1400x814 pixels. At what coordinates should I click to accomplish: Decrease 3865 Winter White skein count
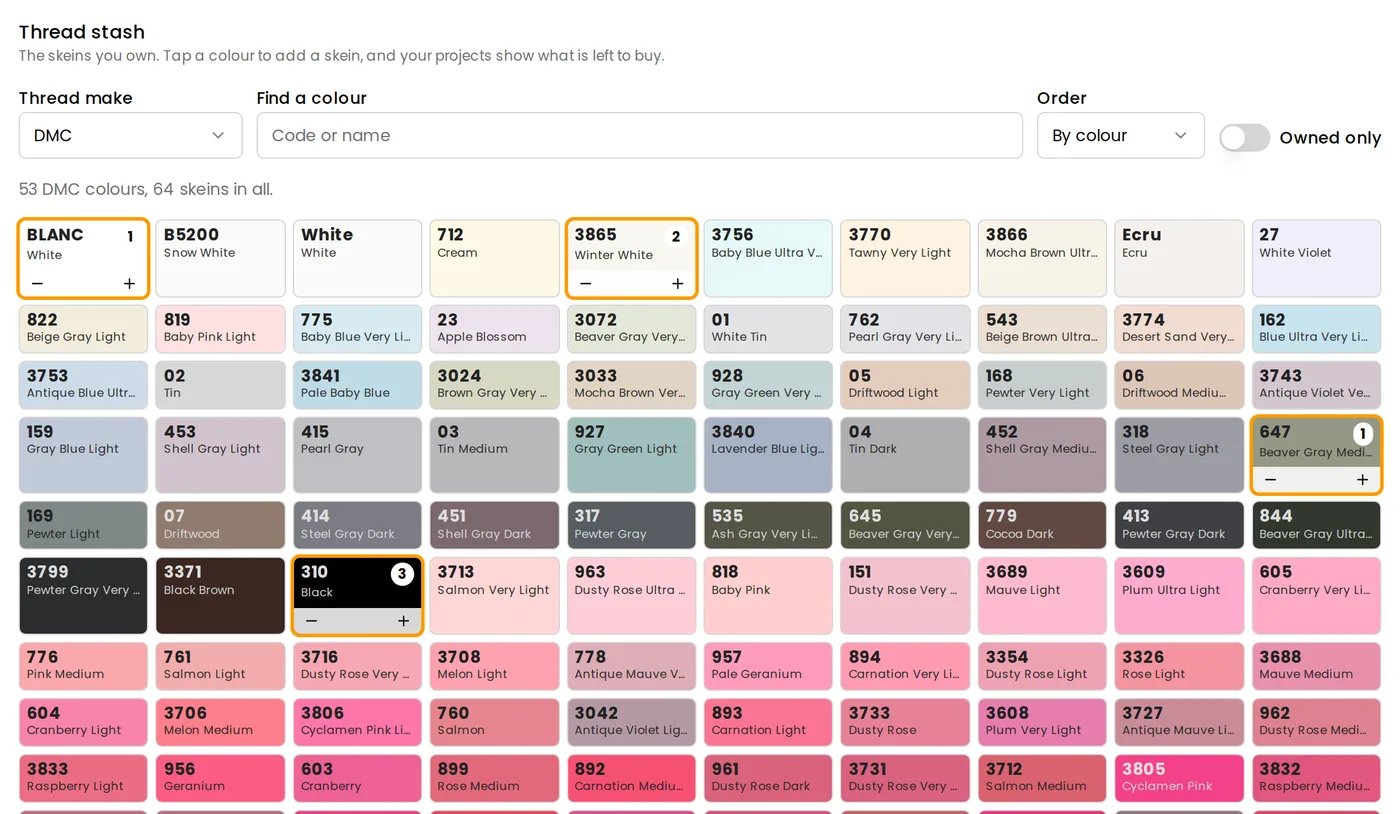click(586, 284)
